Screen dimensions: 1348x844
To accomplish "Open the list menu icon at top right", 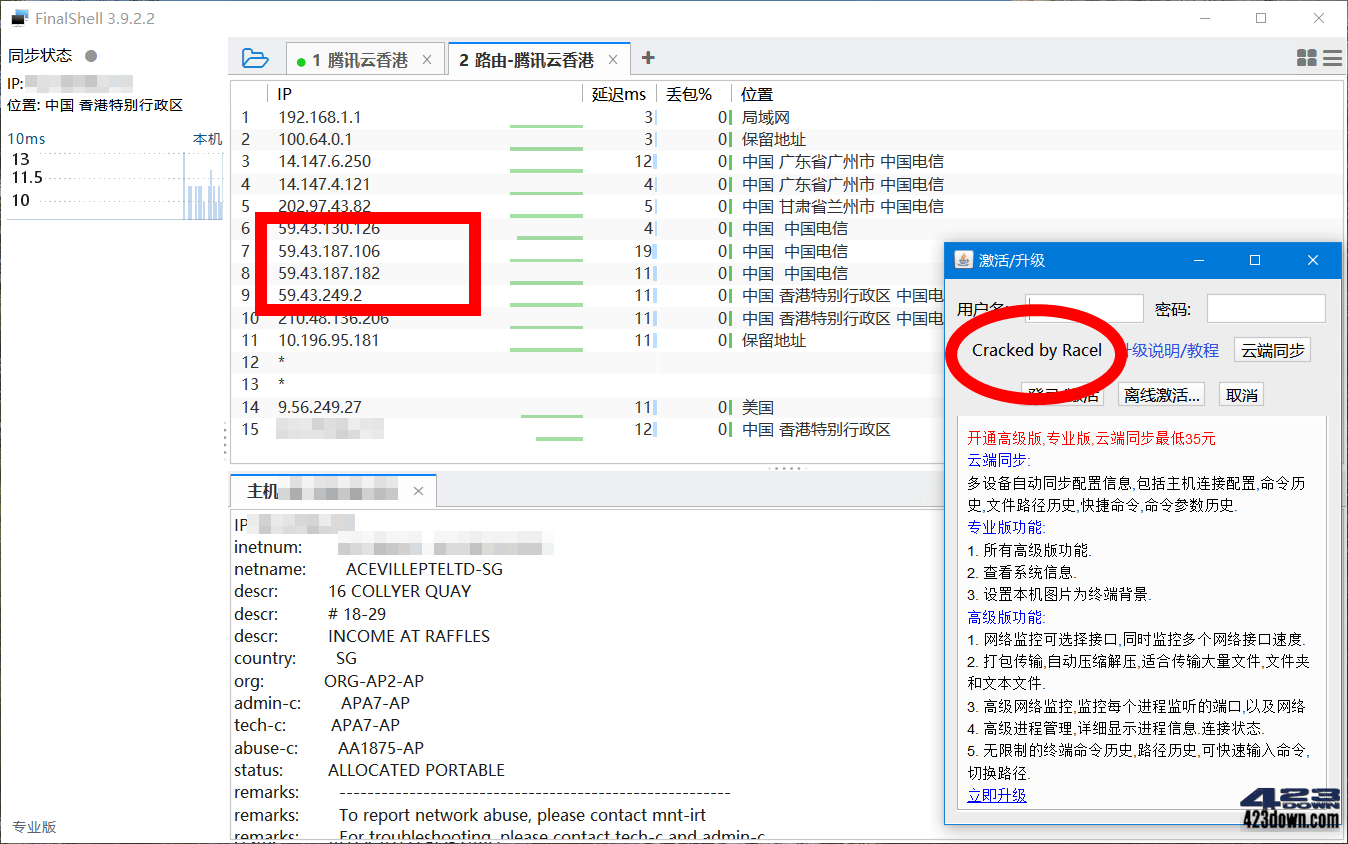I will 1333,58.
